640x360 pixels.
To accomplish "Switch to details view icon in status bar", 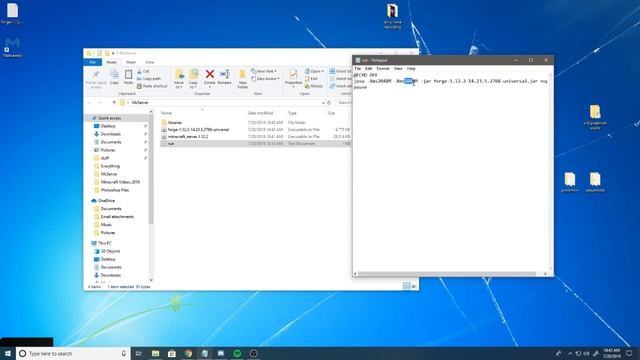I will [407, 286].
